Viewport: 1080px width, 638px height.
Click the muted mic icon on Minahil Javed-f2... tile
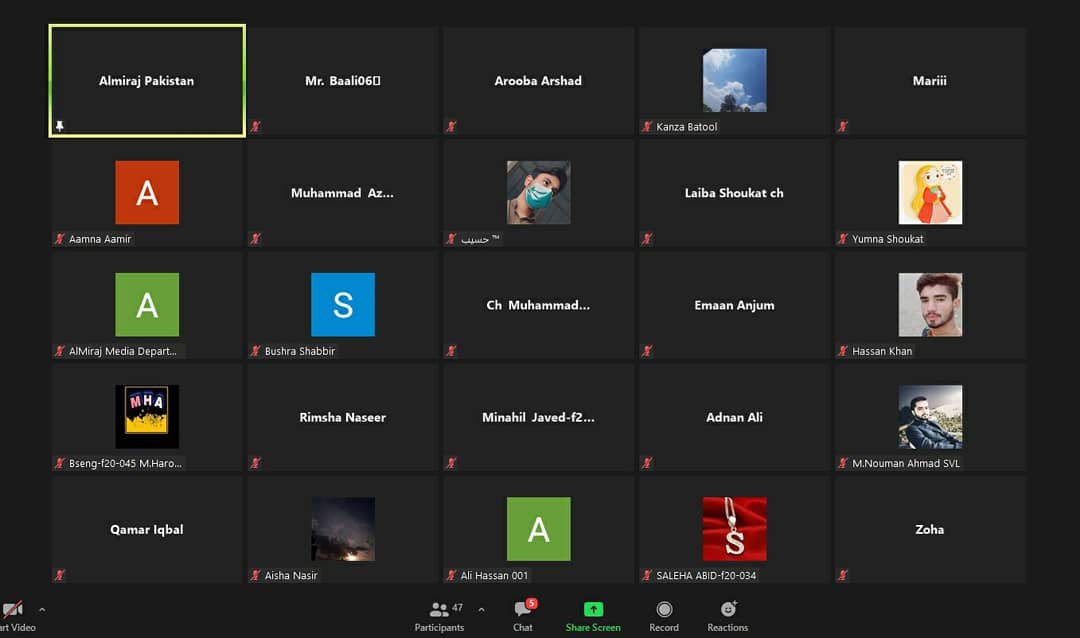click(x=451, y=463)
